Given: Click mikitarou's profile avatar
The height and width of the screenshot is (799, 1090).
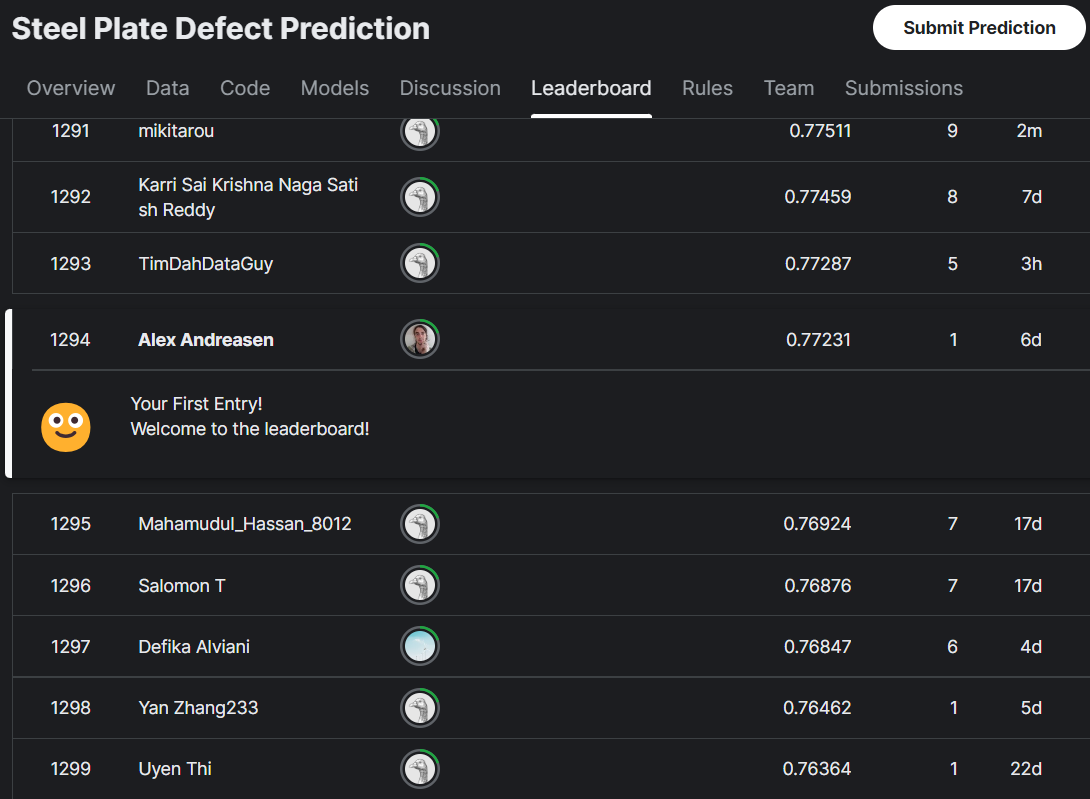Looking at the screenshot, I should coord(420,131).
